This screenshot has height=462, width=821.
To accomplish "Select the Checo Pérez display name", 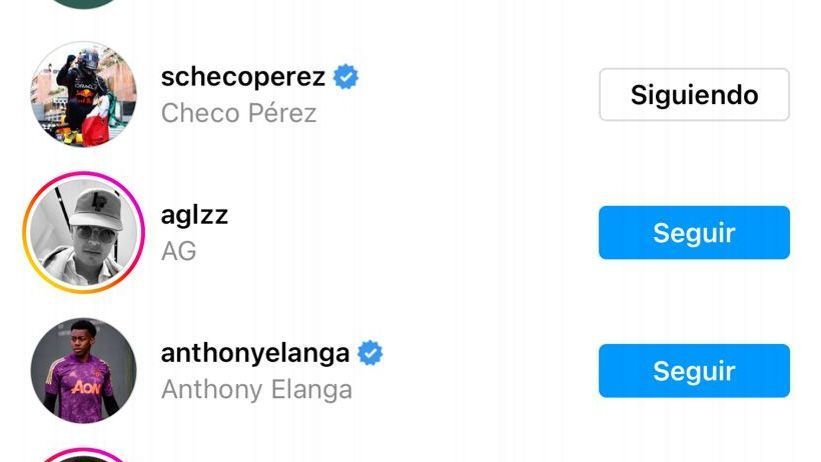I will [239, 113].
